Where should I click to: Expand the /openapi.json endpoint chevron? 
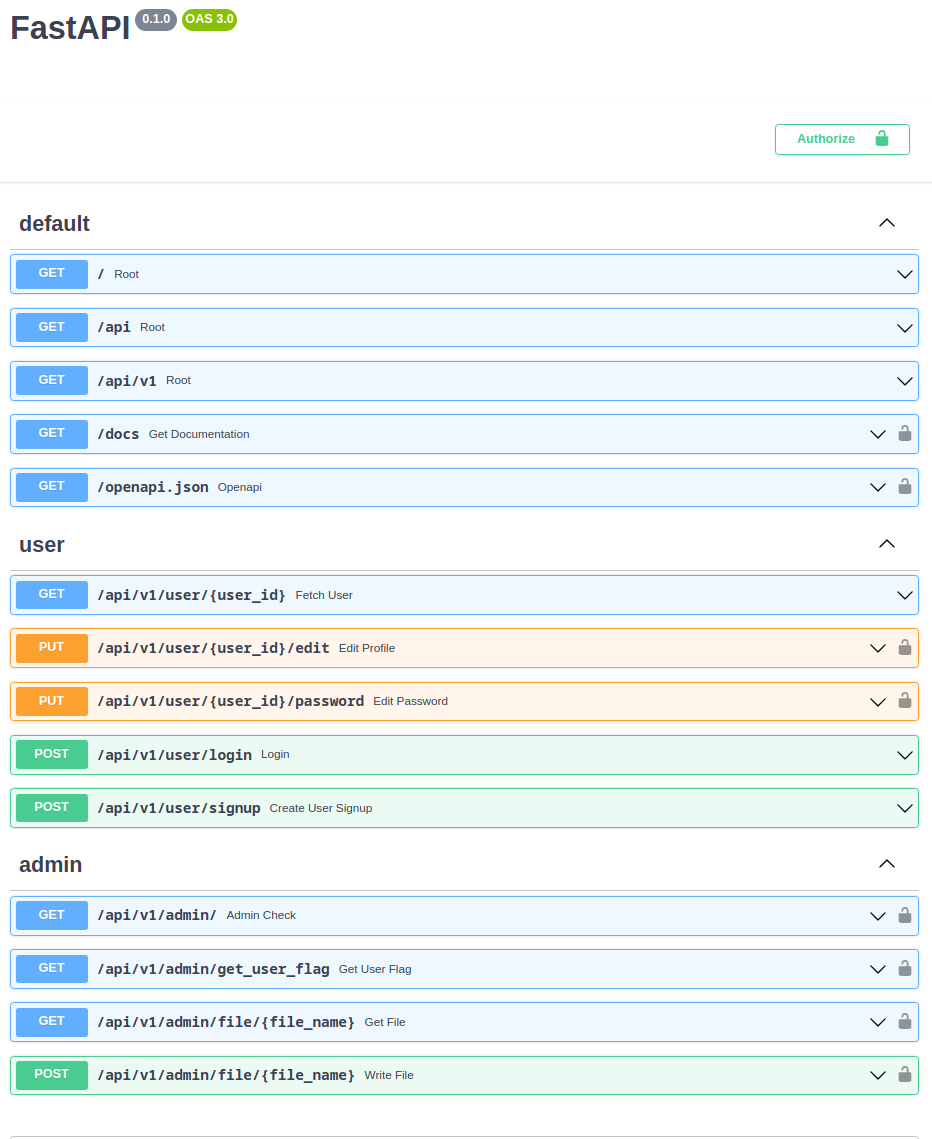coord(878,487)
